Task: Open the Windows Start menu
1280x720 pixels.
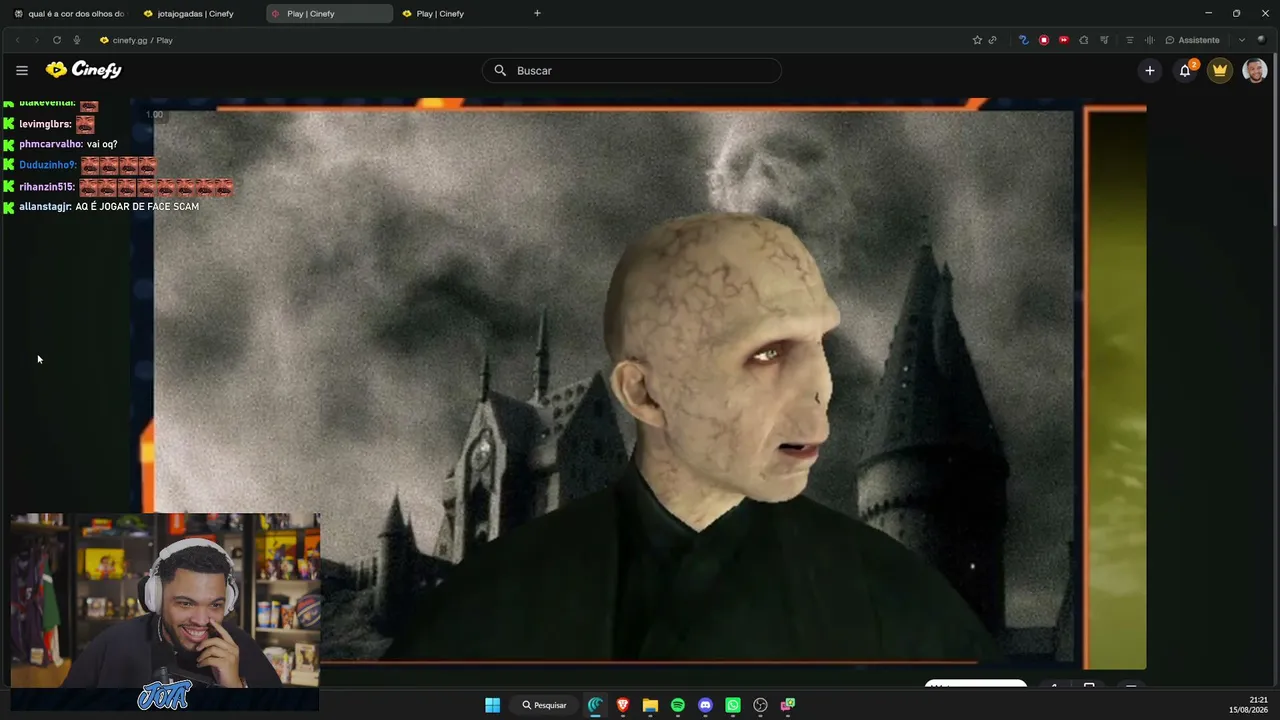Action: point(492,705)
